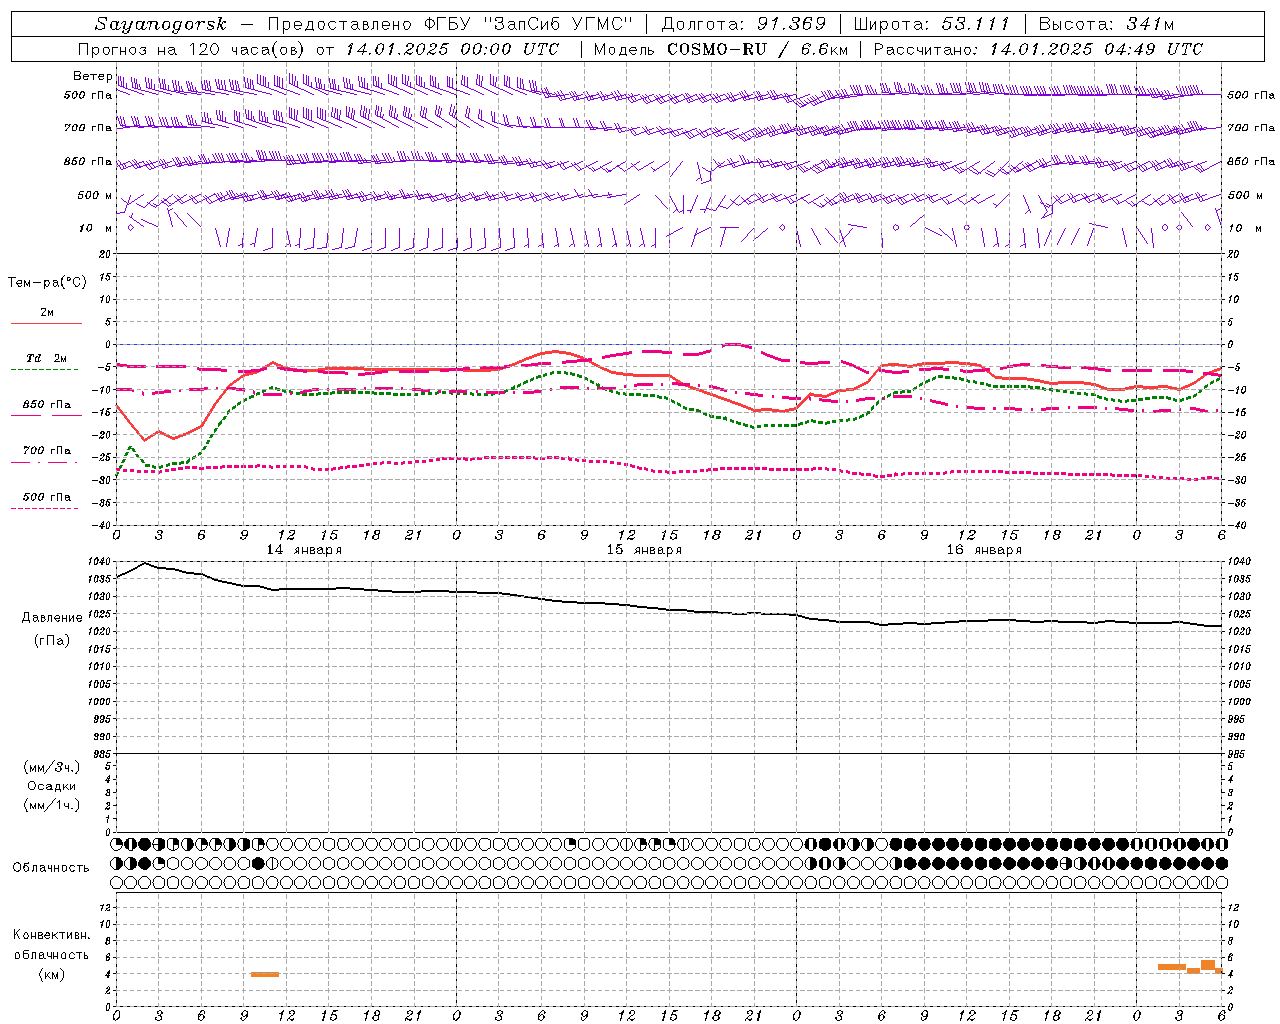Click the '2м' temperature legend entry
Image resolution: width=1280 pixels, height=1024 pixels.
(47, 313)
